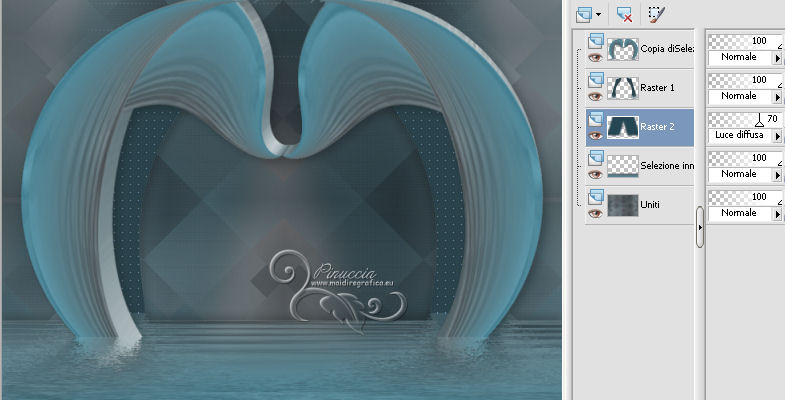Click opacity slider of Raster 1 layer
This screenshot has height=400, width=785.
click(745, 80)
